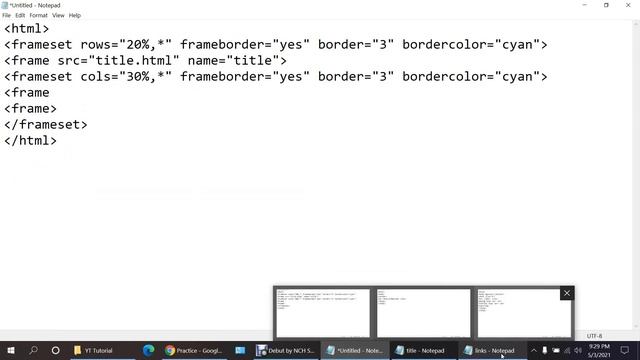Viewport: 640px width, 360px height.
Task: Click the '</frameset>' closing tag line
Action: [46, 124]
